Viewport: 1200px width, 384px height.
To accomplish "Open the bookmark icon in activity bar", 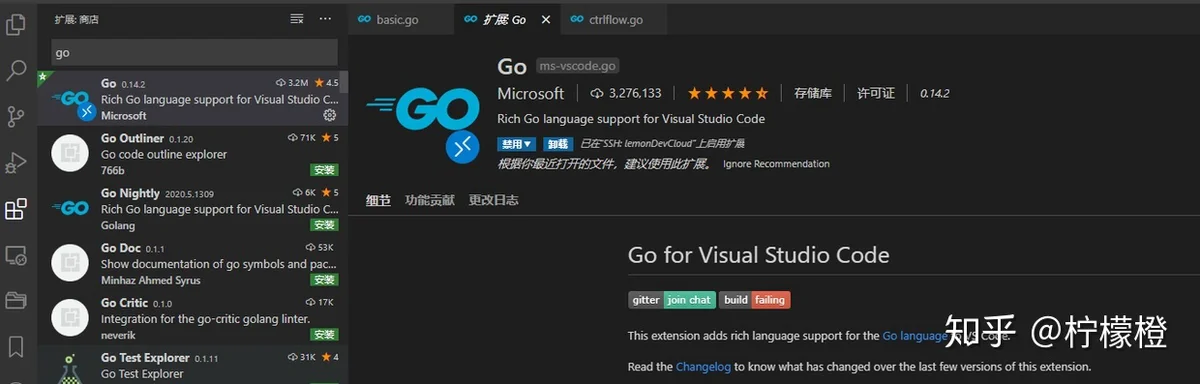I will click(x=16, y=347).
